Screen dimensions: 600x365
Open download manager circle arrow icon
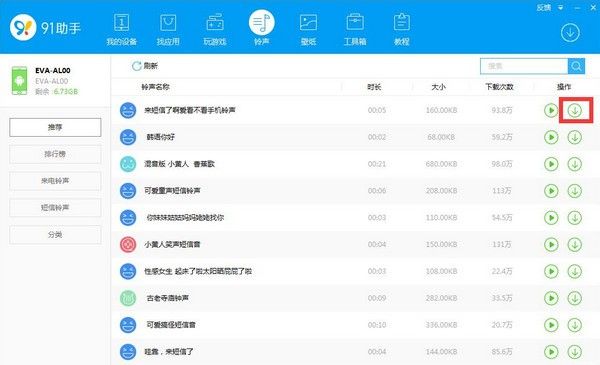pos(570,33)
